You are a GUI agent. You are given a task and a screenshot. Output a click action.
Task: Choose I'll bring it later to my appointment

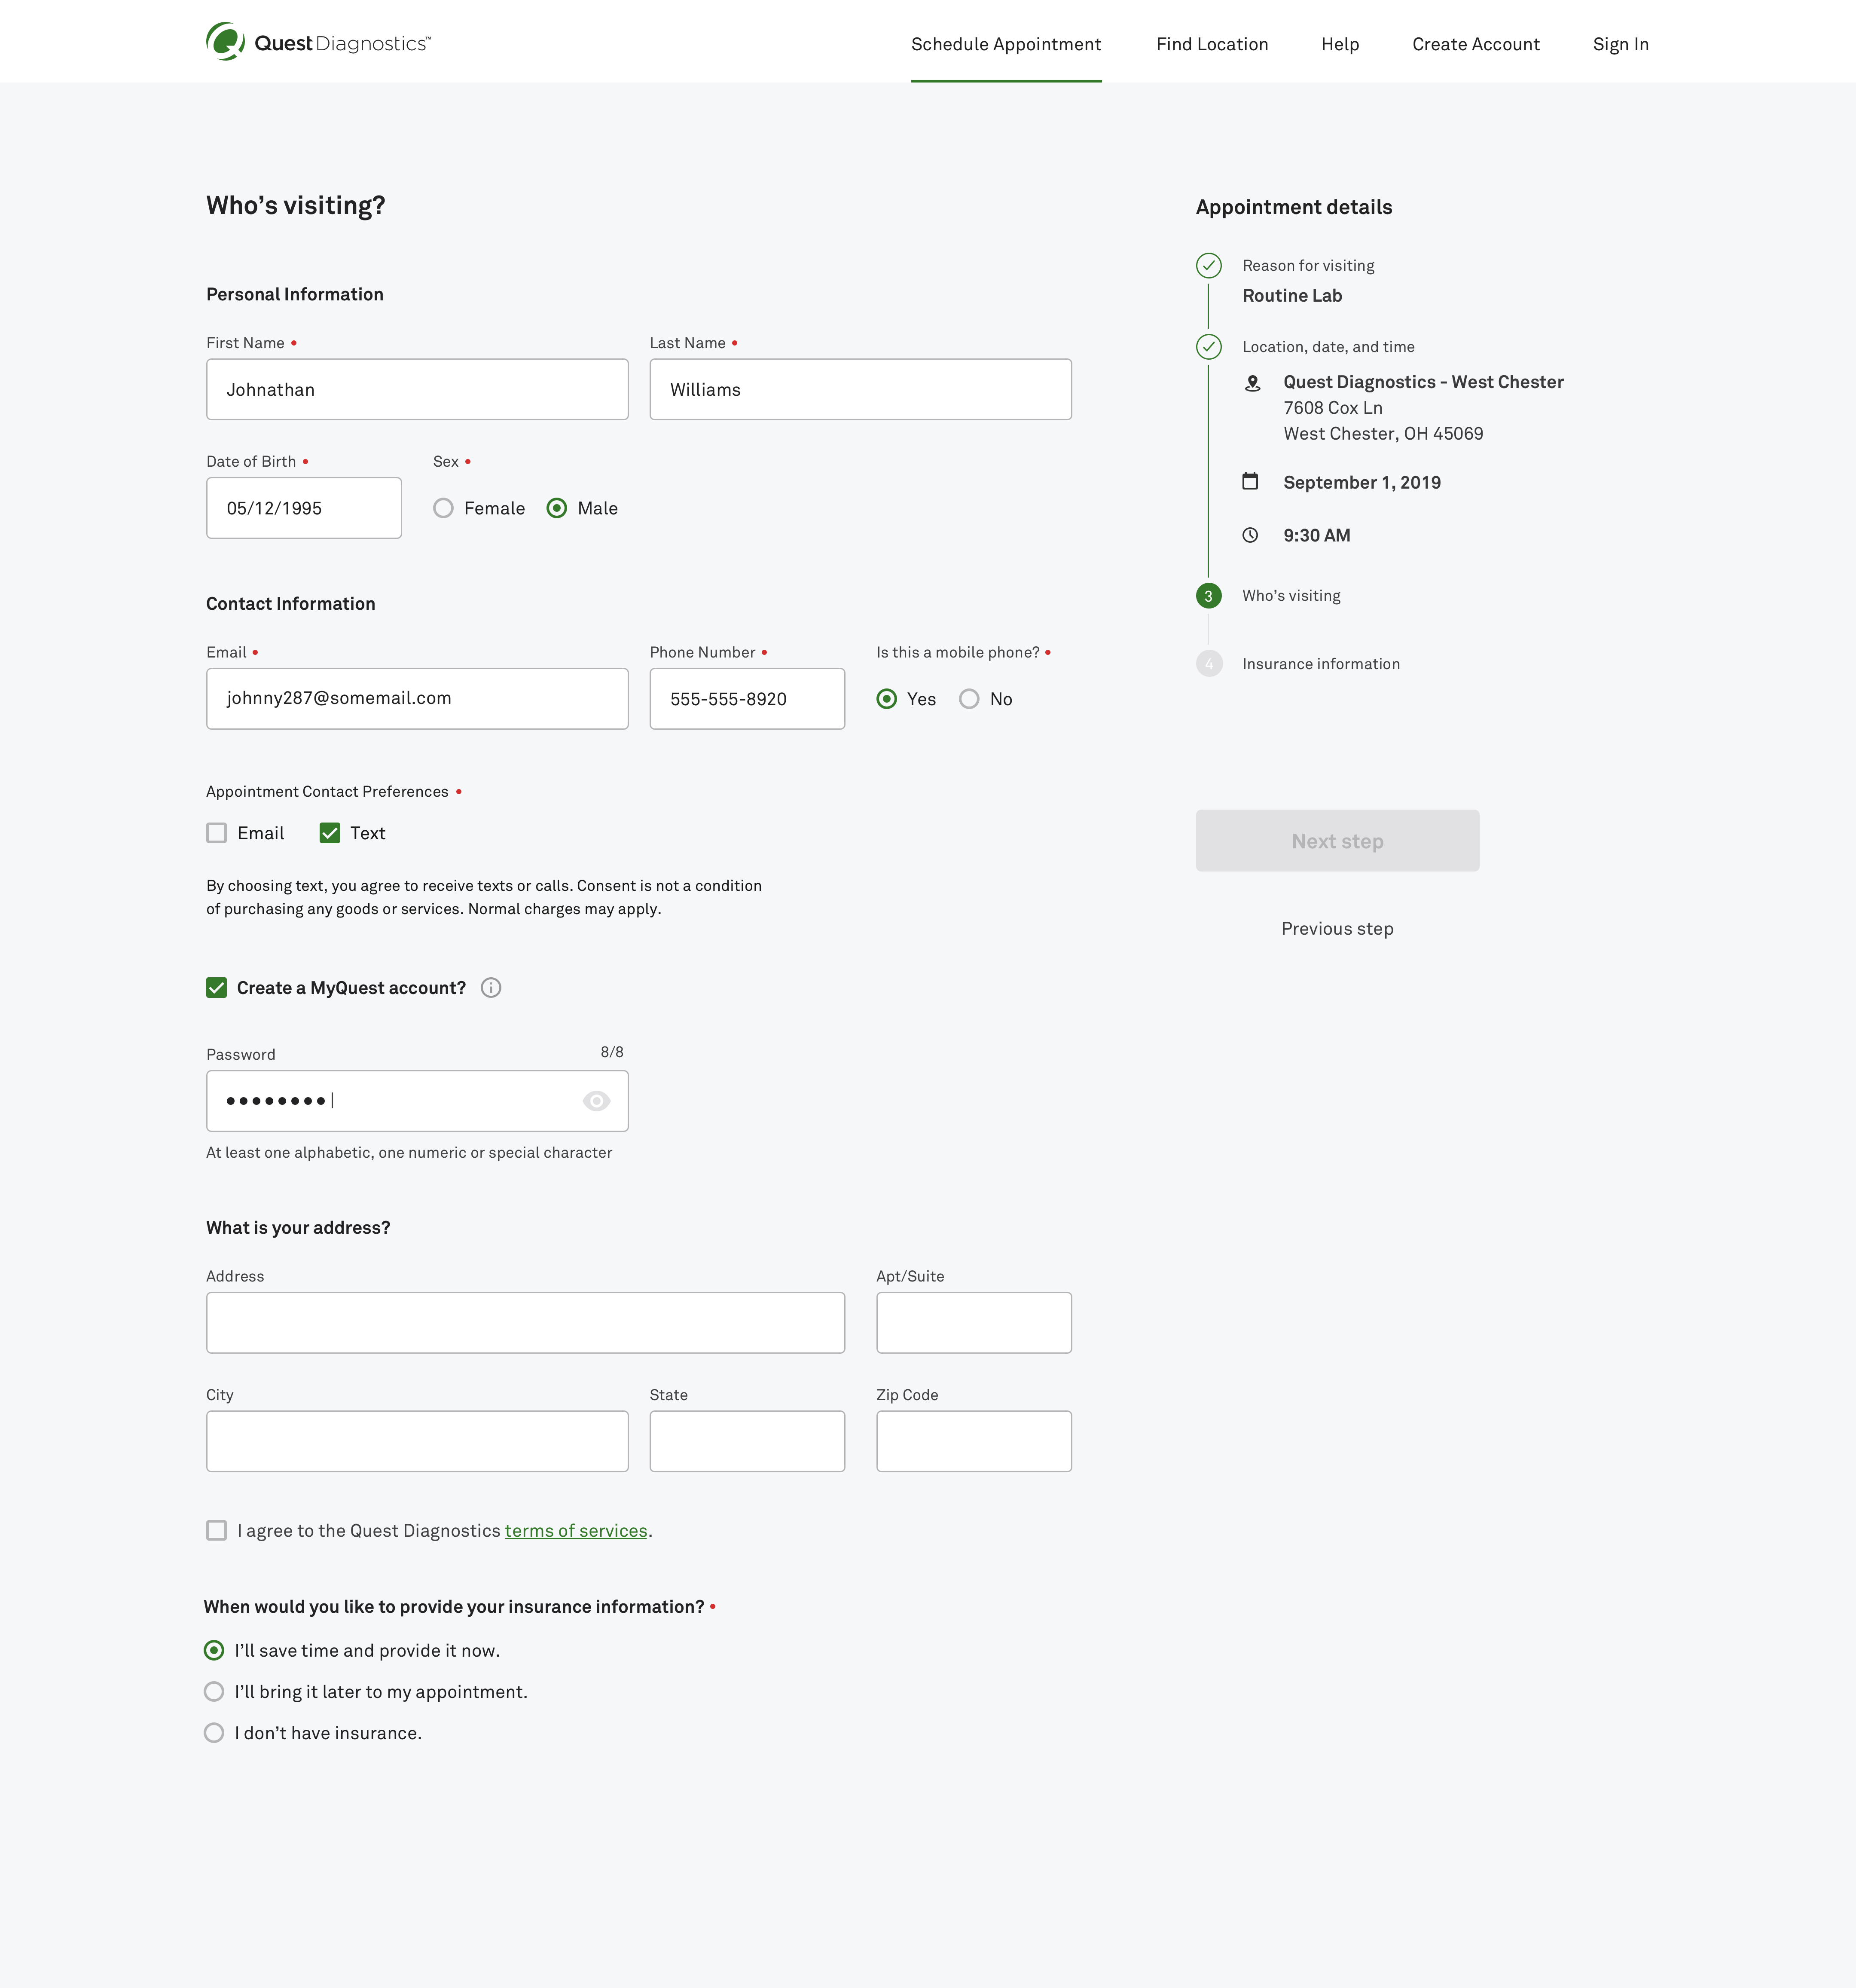214,1692
